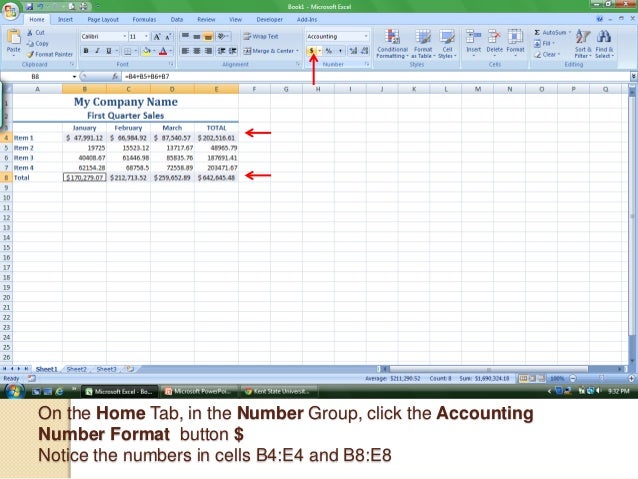Open the font size dropdown

(x=146, y=37)
